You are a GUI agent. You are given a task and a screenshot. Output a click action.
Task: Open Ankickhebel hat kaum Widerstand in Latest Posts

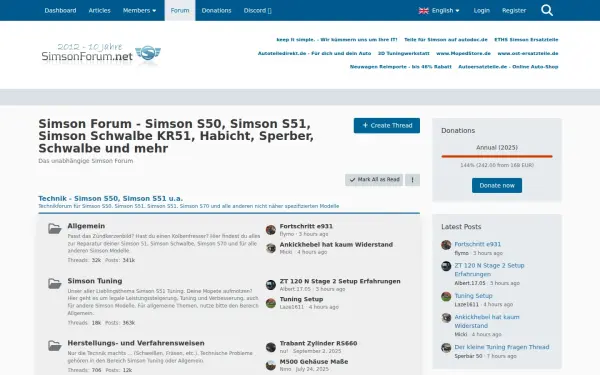pyautogui.click(x=487, y=321)
